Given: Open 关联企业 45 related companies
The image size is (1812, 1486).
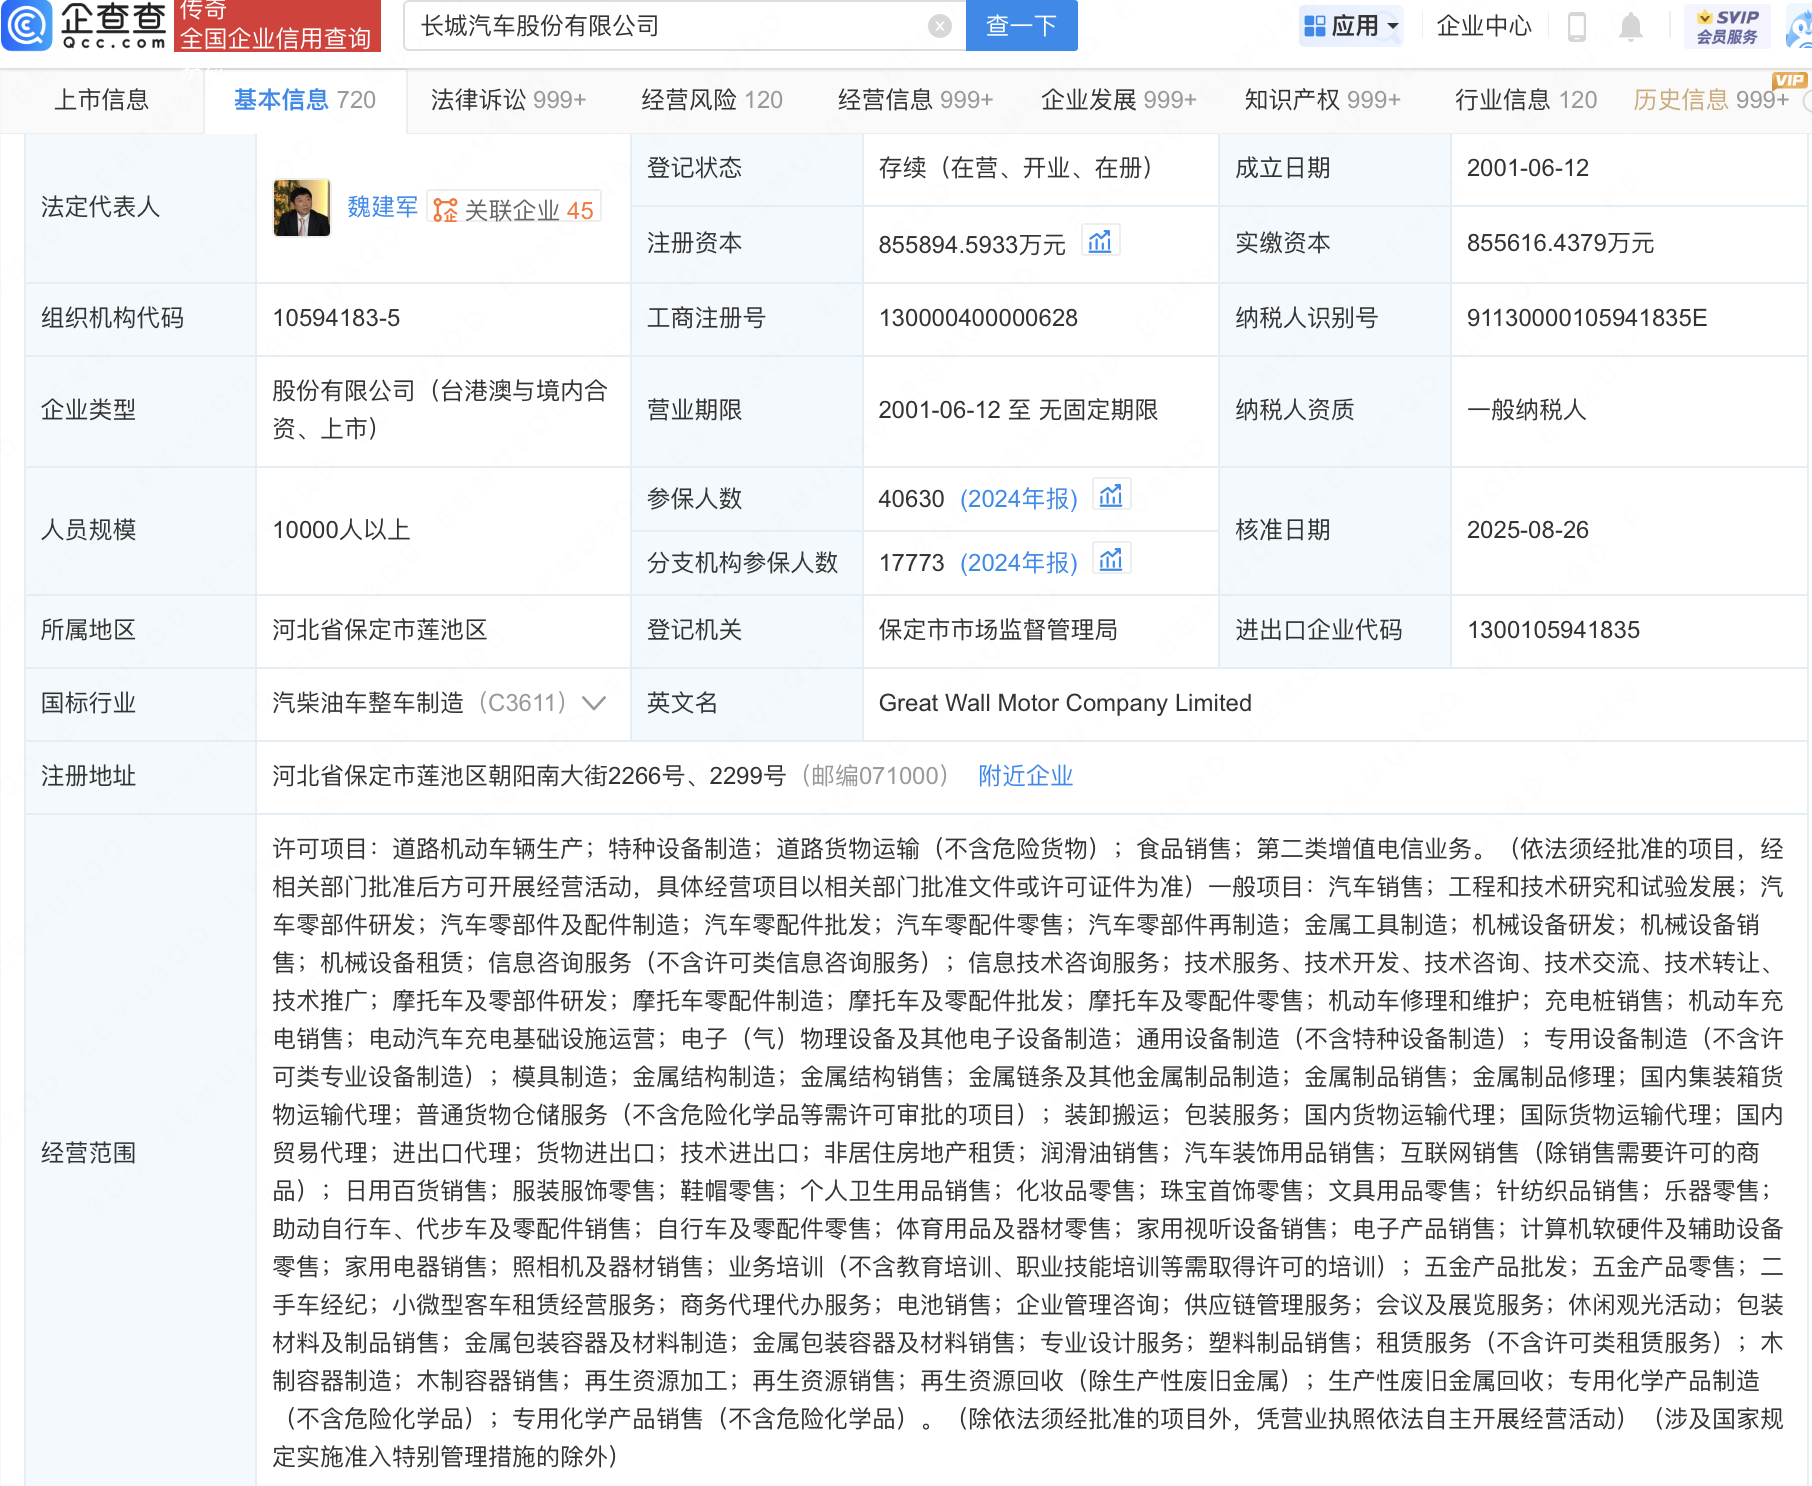Looking at the screenshot, I should pos(514,209).
